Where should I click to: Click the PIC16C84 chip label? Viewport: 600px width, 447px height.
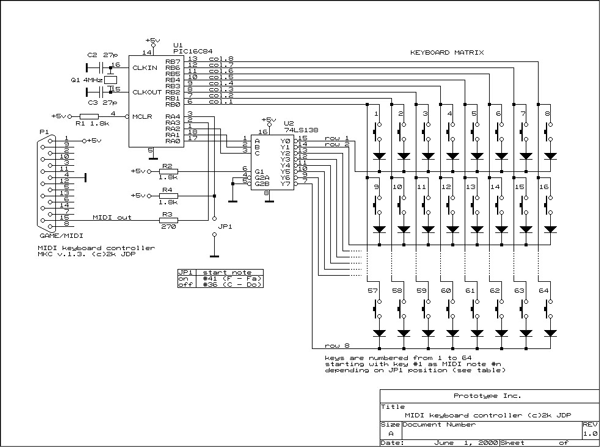pyautogui.click(x=192, y=51)
